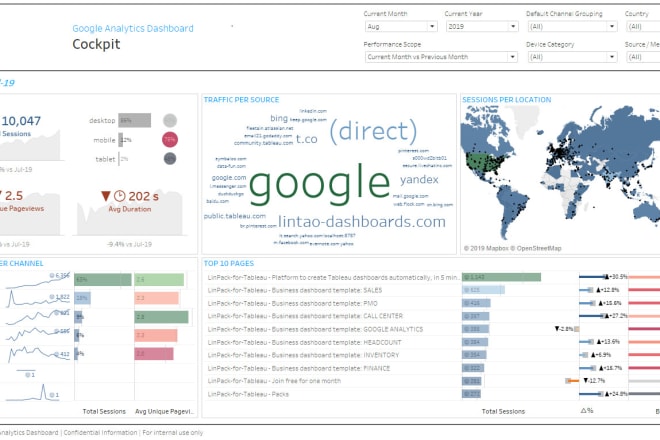Select '(direct)' in the traffic word cloud
The width and height of the screenshot is (660, 440).
[373, 131]
